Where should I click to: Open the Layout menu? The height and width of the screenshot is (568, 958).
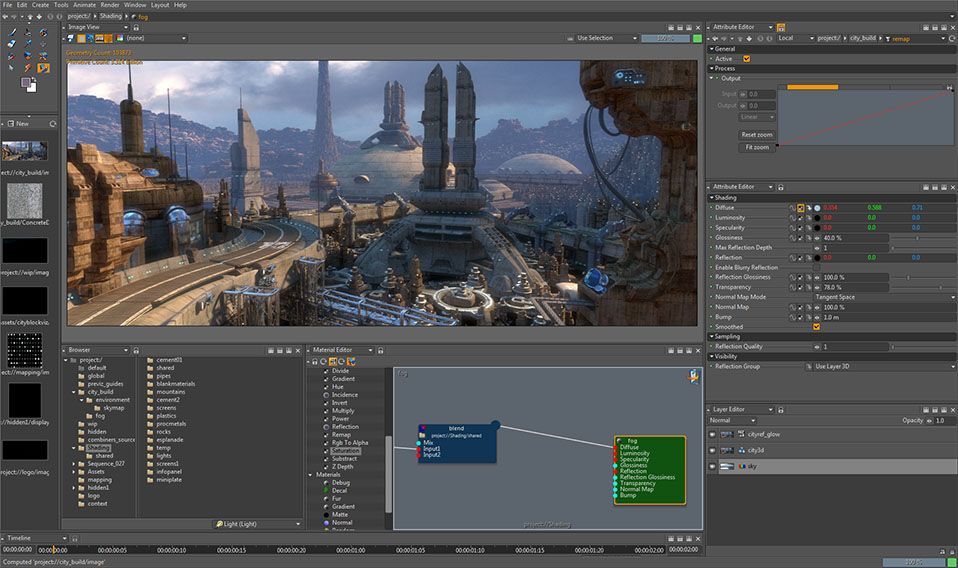pyautogui.click(x=160, y=5)
